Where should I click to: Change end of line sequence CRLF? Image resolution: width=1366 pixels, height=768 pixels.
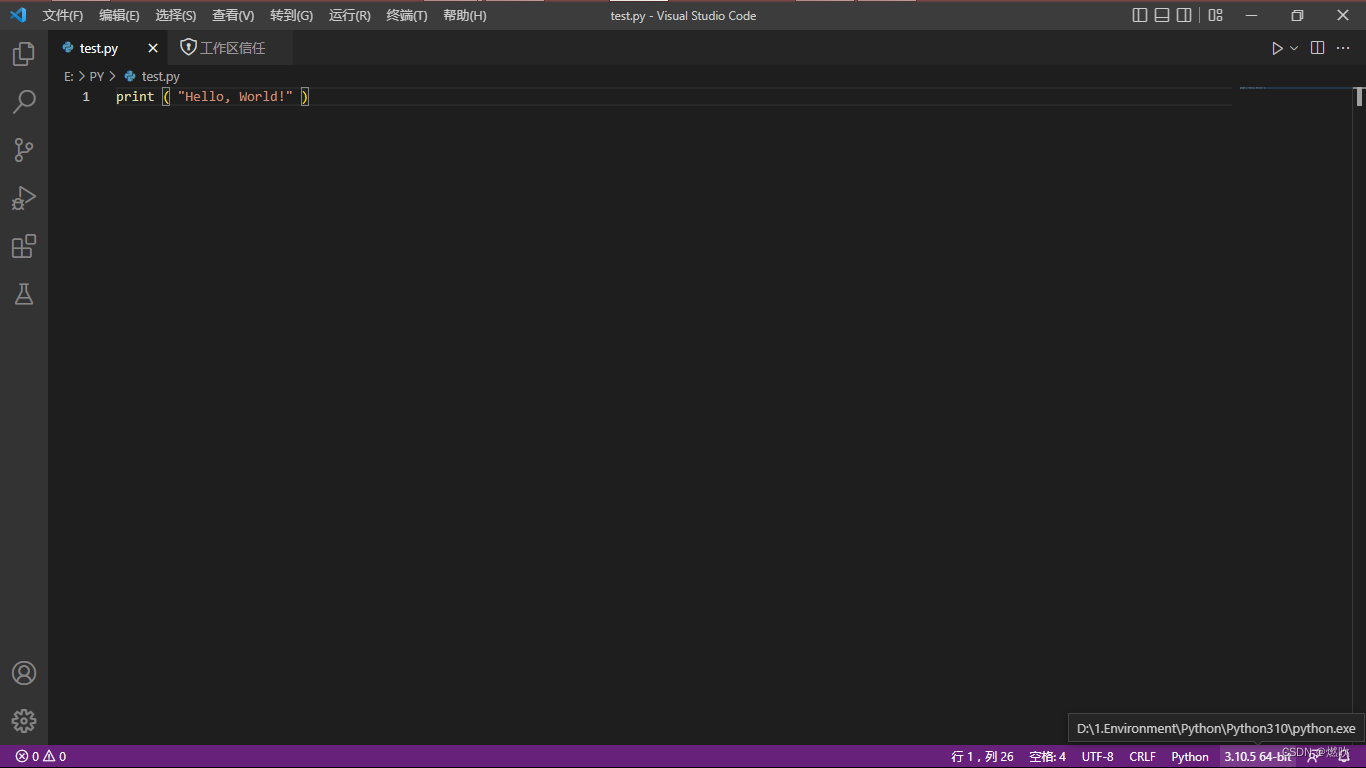(1142, 757)
